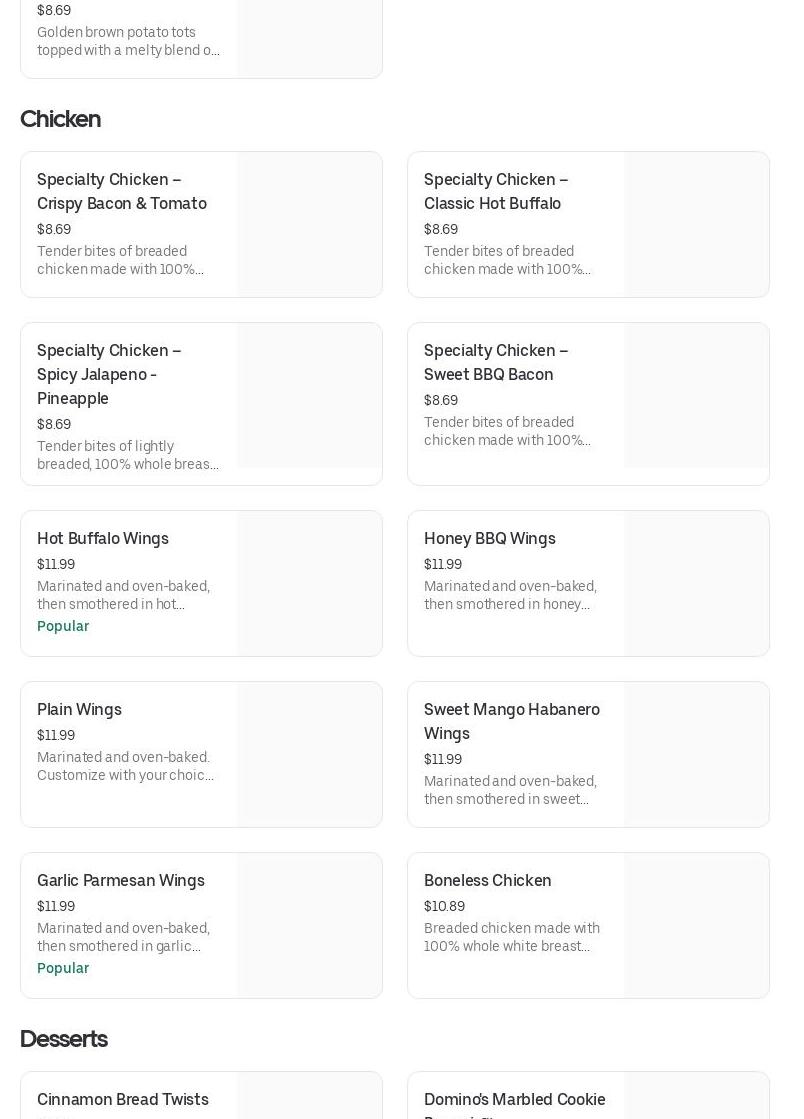
Task: Choose Cinnamon Bread Twists dessert title
Action: [123, 1099]
